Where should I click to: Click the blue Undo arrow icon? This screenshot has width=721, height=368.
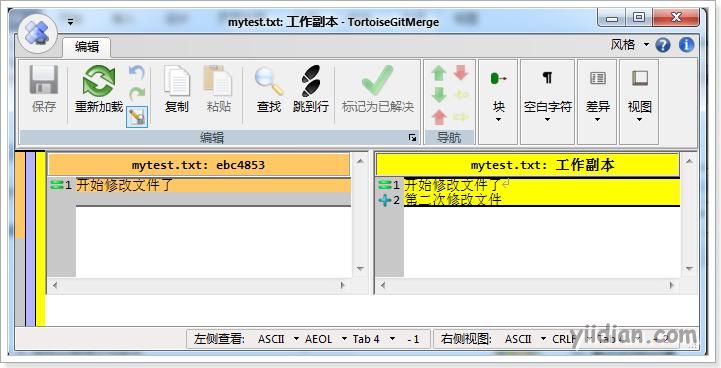(x=137, y=73)
